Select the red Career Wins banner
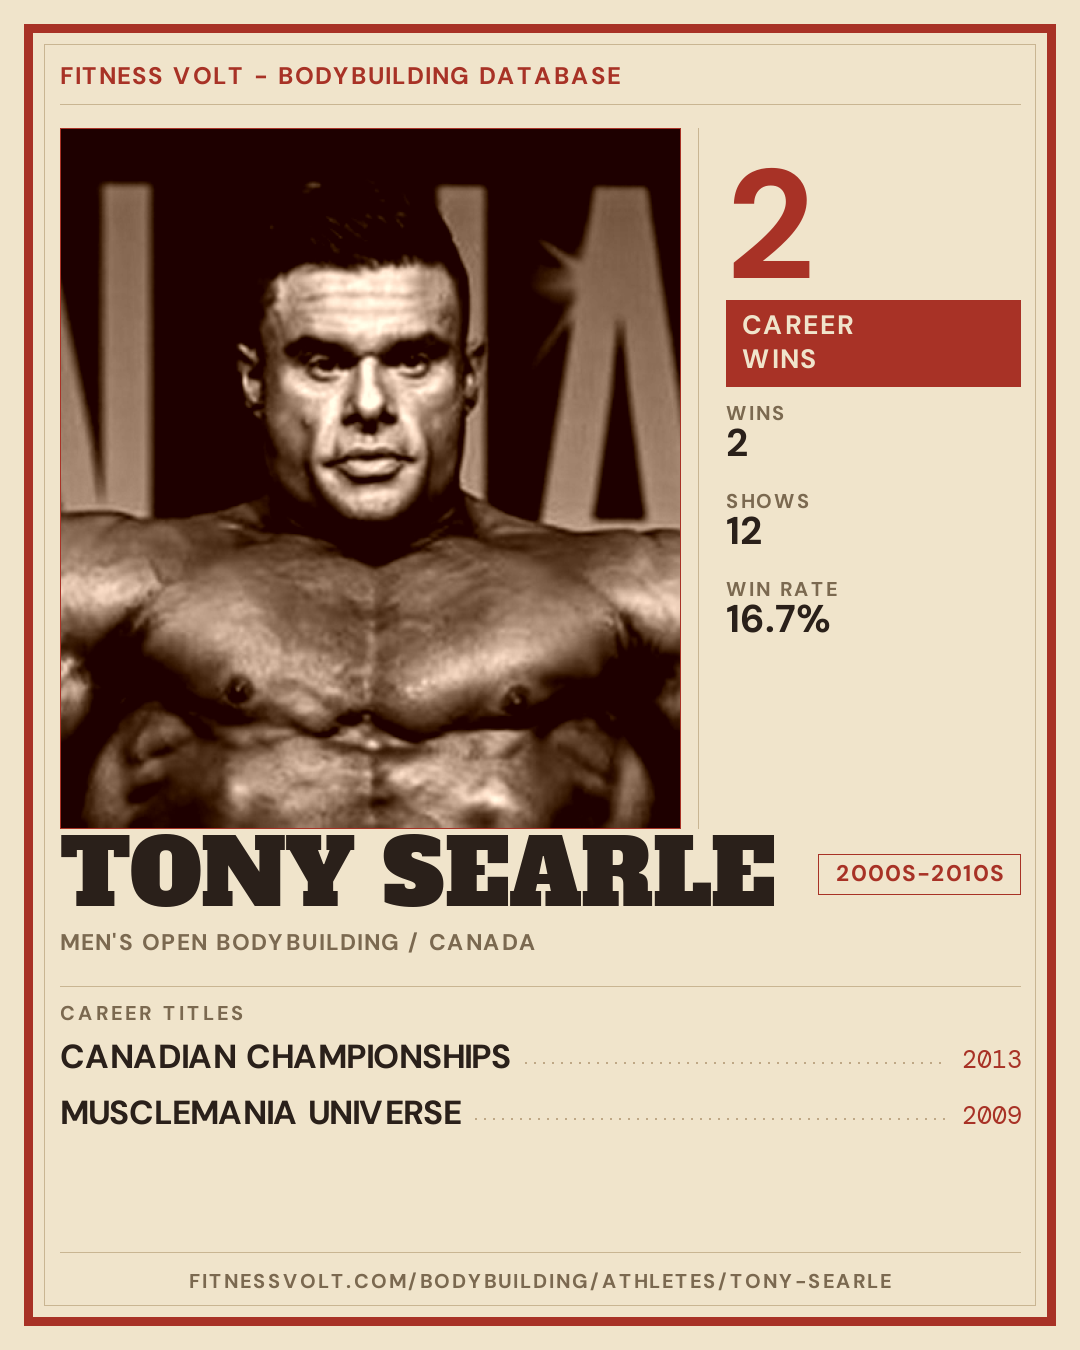 click(873, 343)
